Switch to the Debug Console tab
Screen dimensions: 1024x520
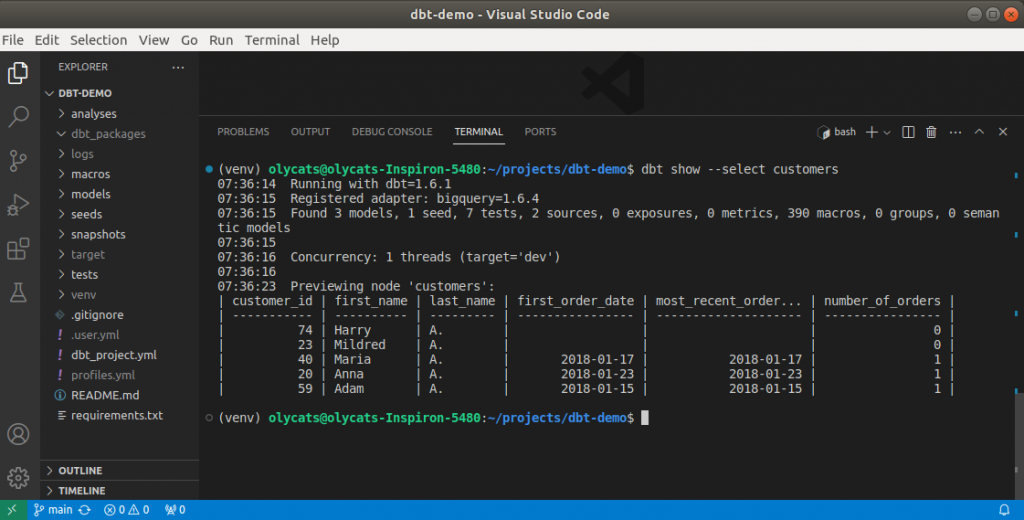pos(392,132)
